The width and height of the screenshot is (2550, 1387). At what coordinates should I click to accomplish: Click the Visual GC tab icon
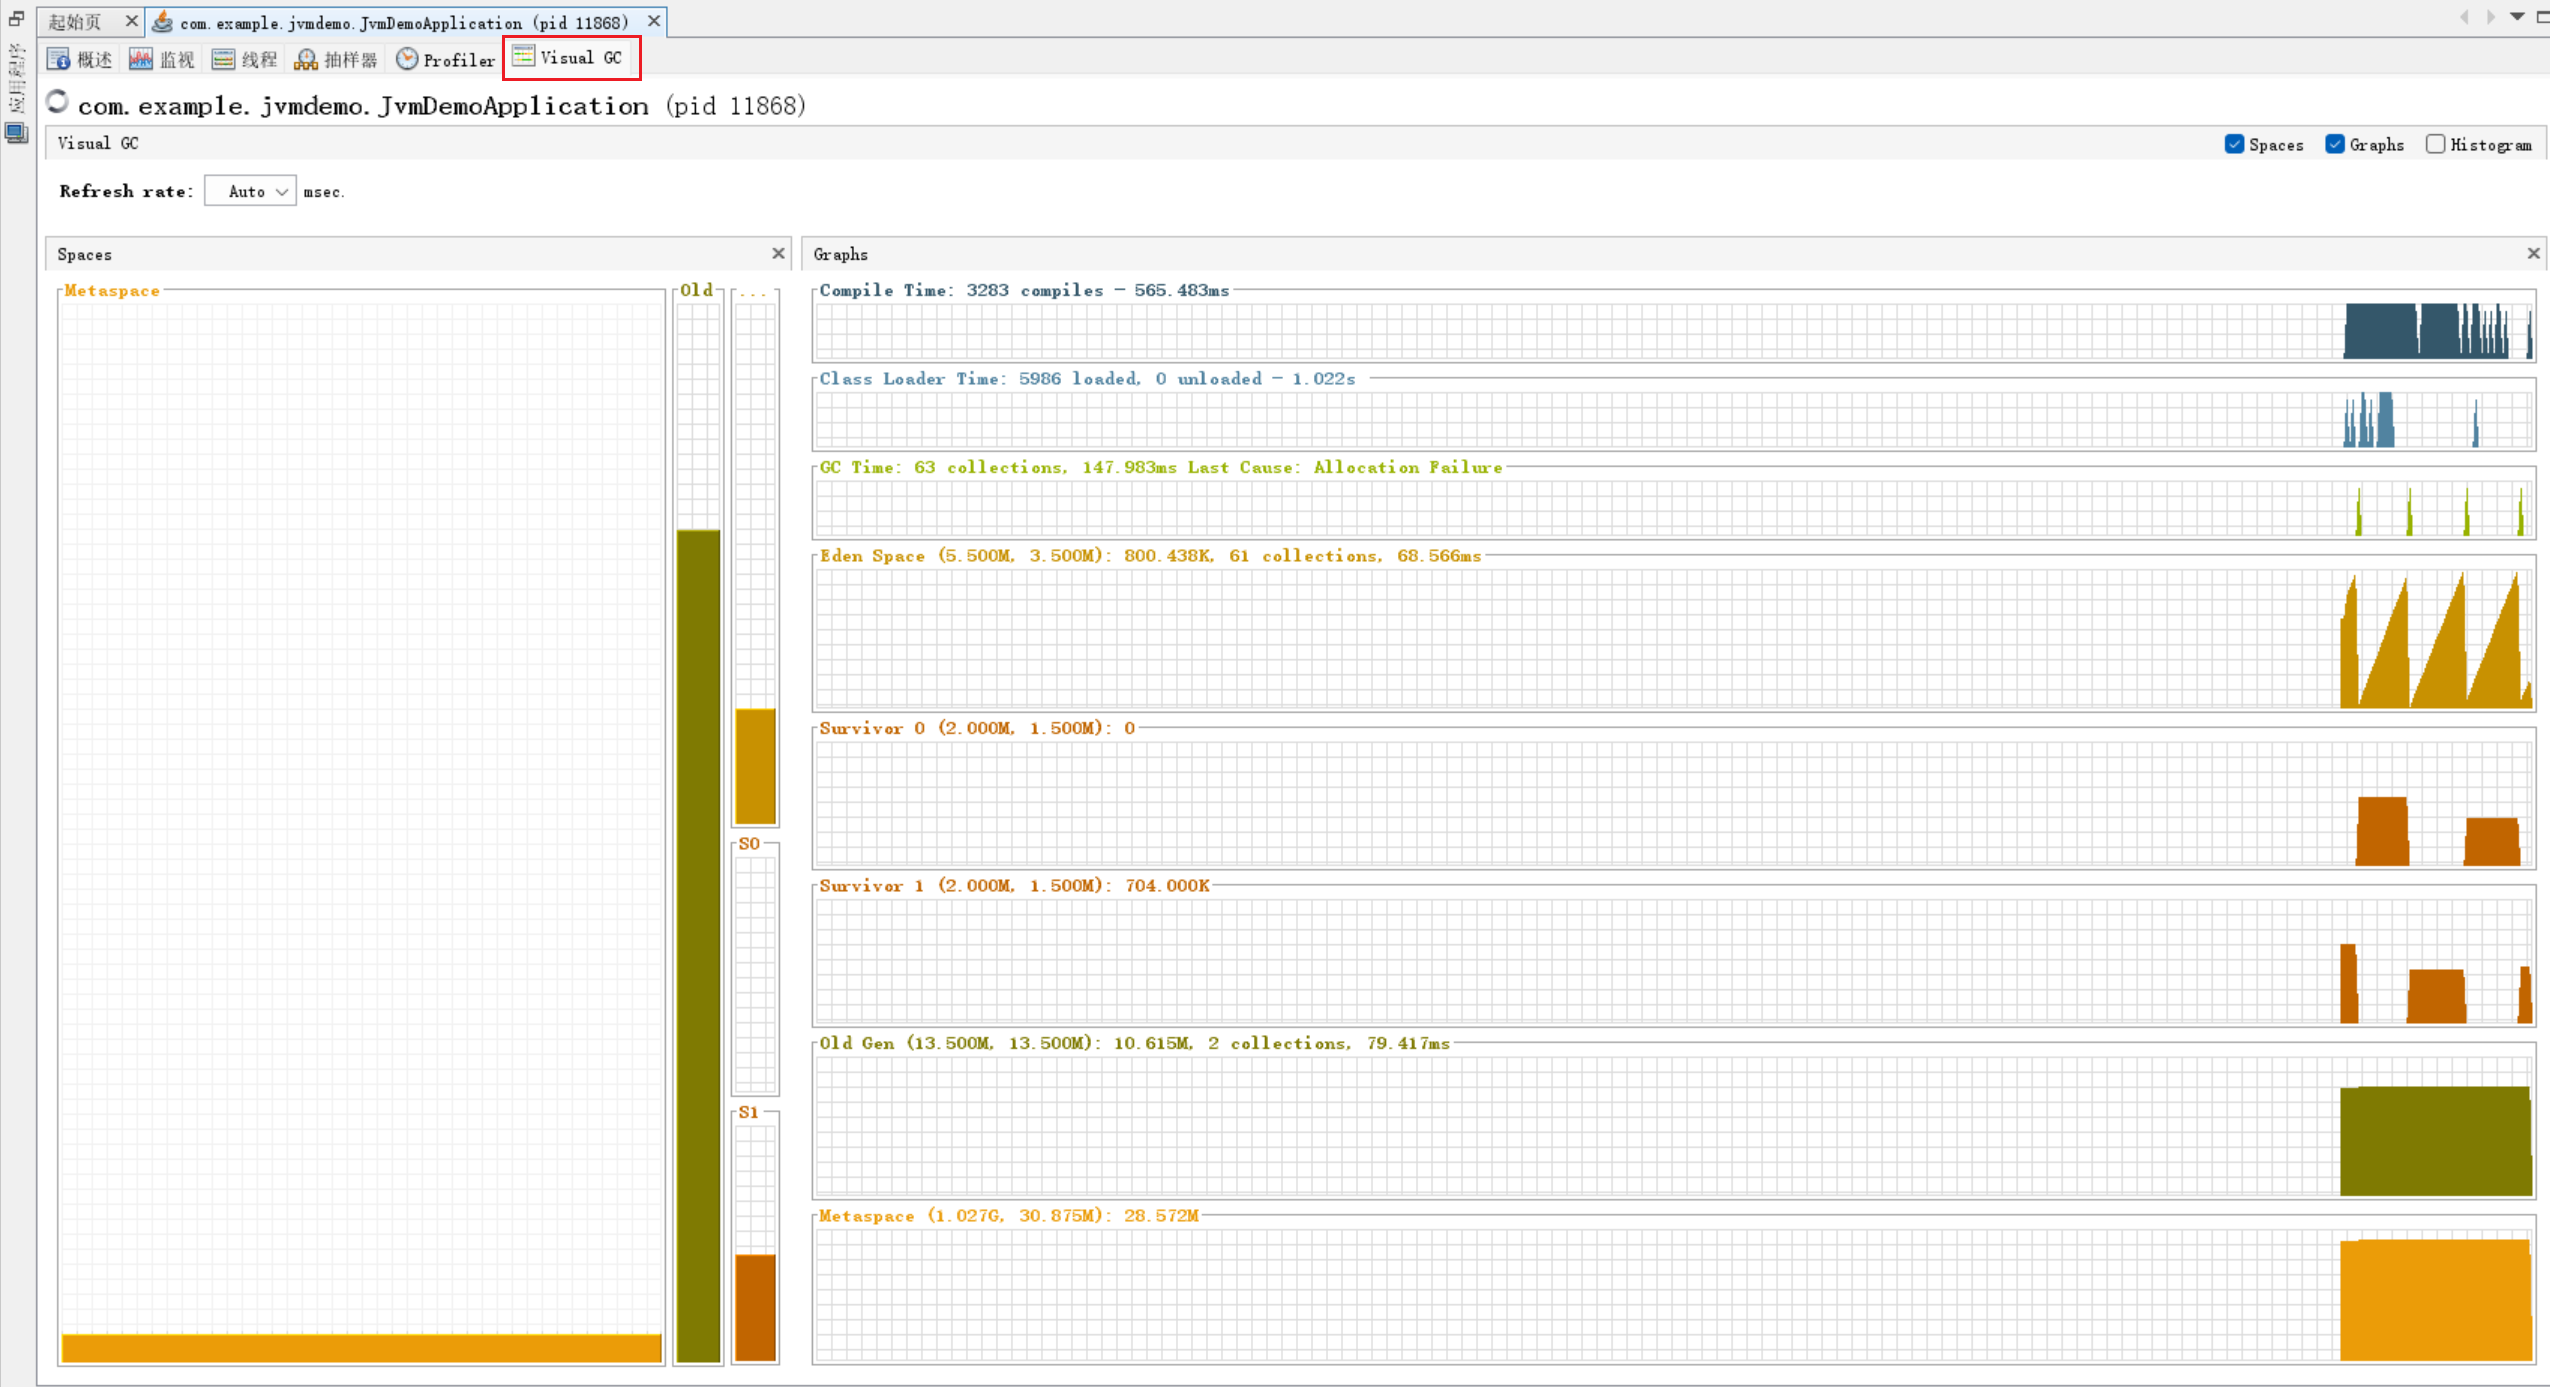point(523,57)
